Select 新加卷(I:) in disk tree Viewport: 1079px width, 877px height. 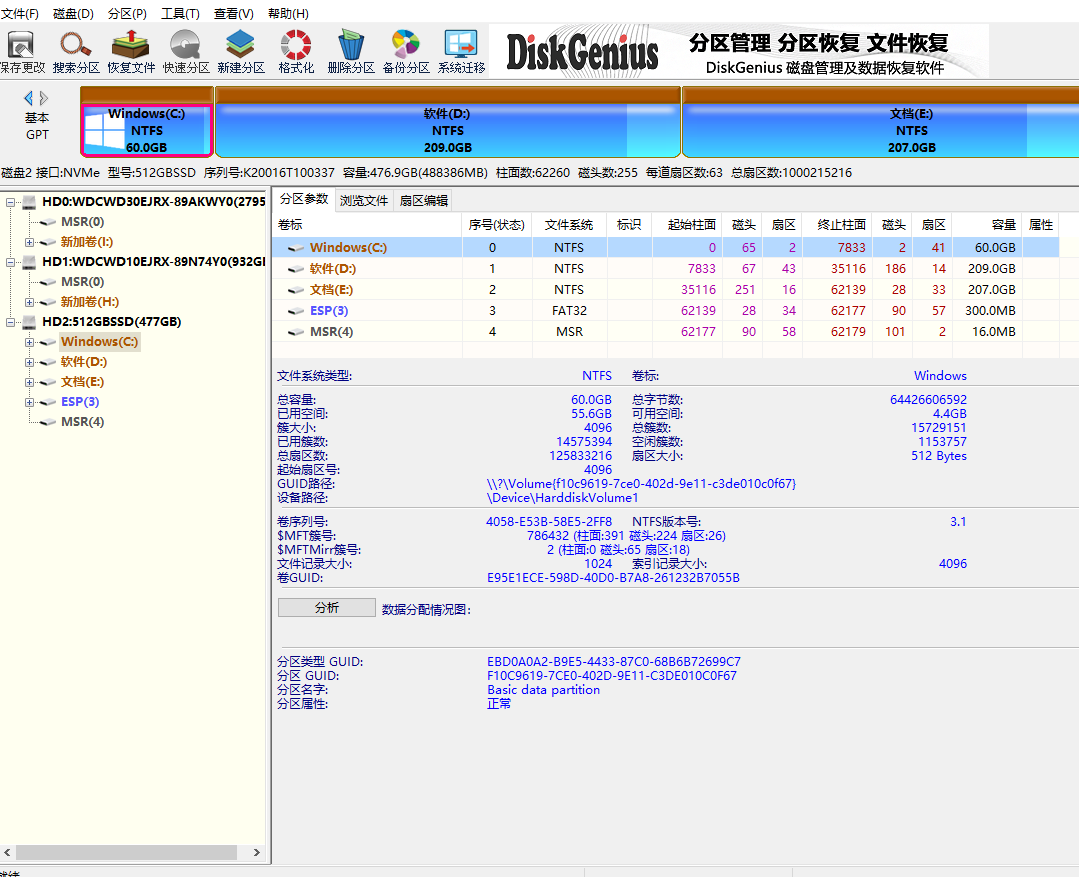(87, 242)
